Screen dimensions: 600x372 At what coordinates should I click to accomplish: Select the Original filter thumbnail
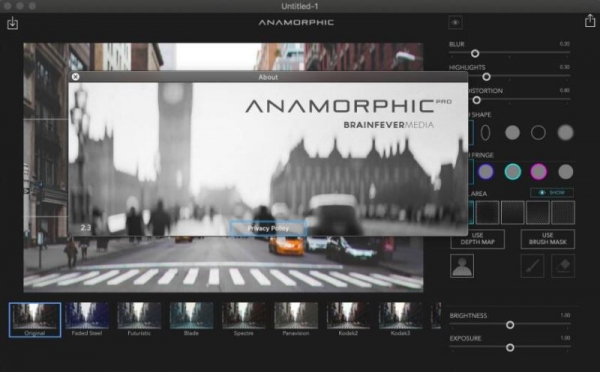tap(35, 320)
